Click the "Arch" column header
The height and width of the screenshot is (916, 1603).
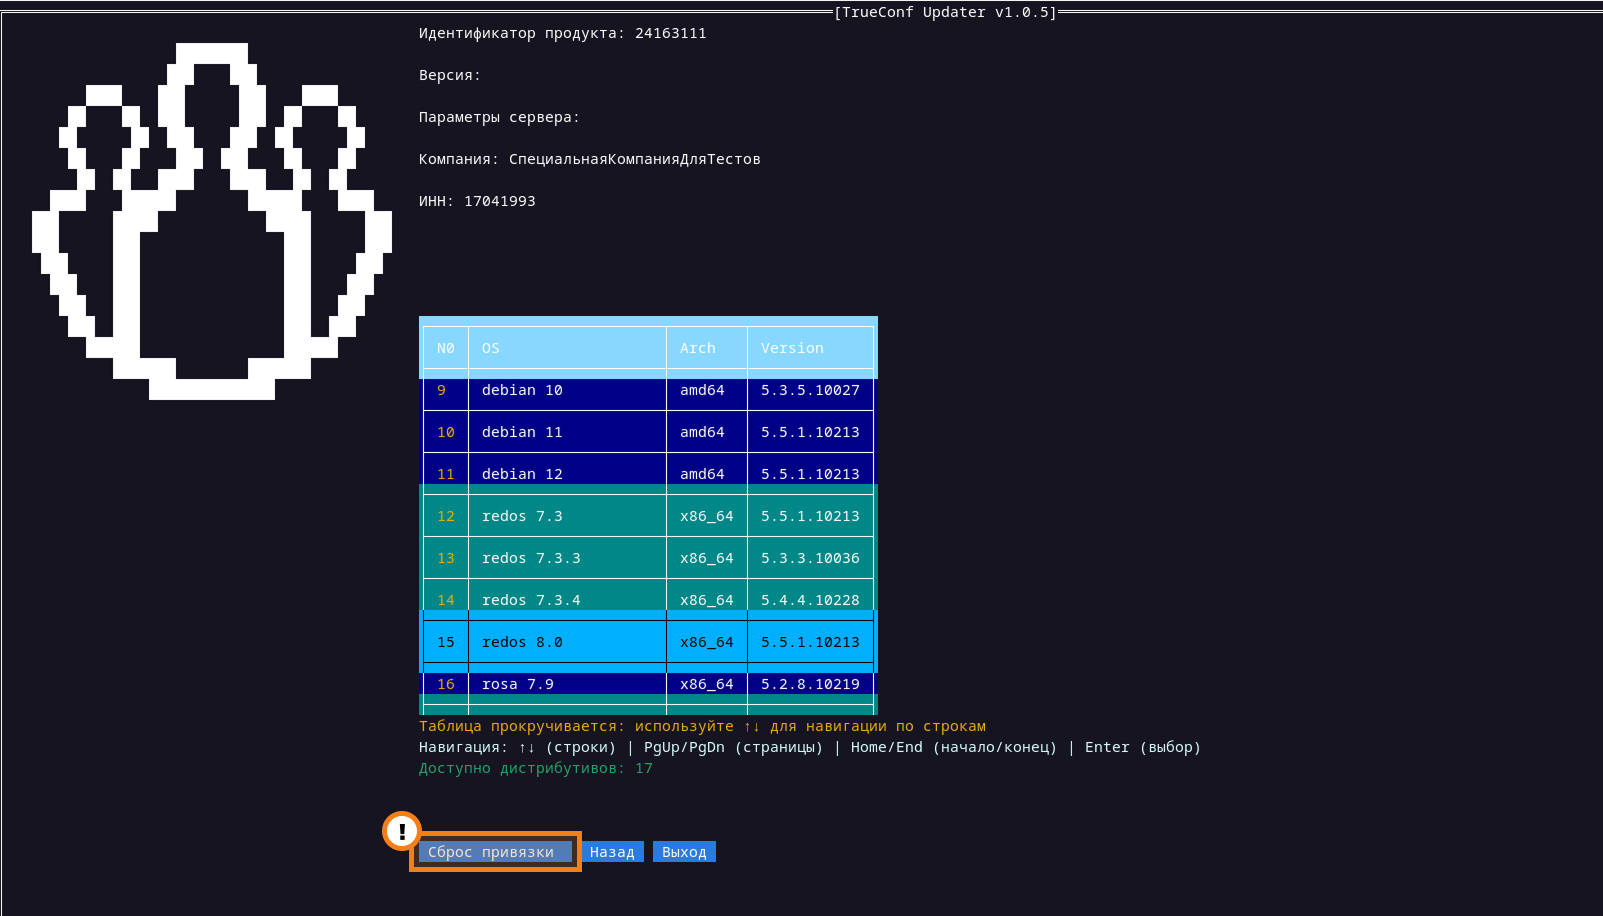pos(698,348)
